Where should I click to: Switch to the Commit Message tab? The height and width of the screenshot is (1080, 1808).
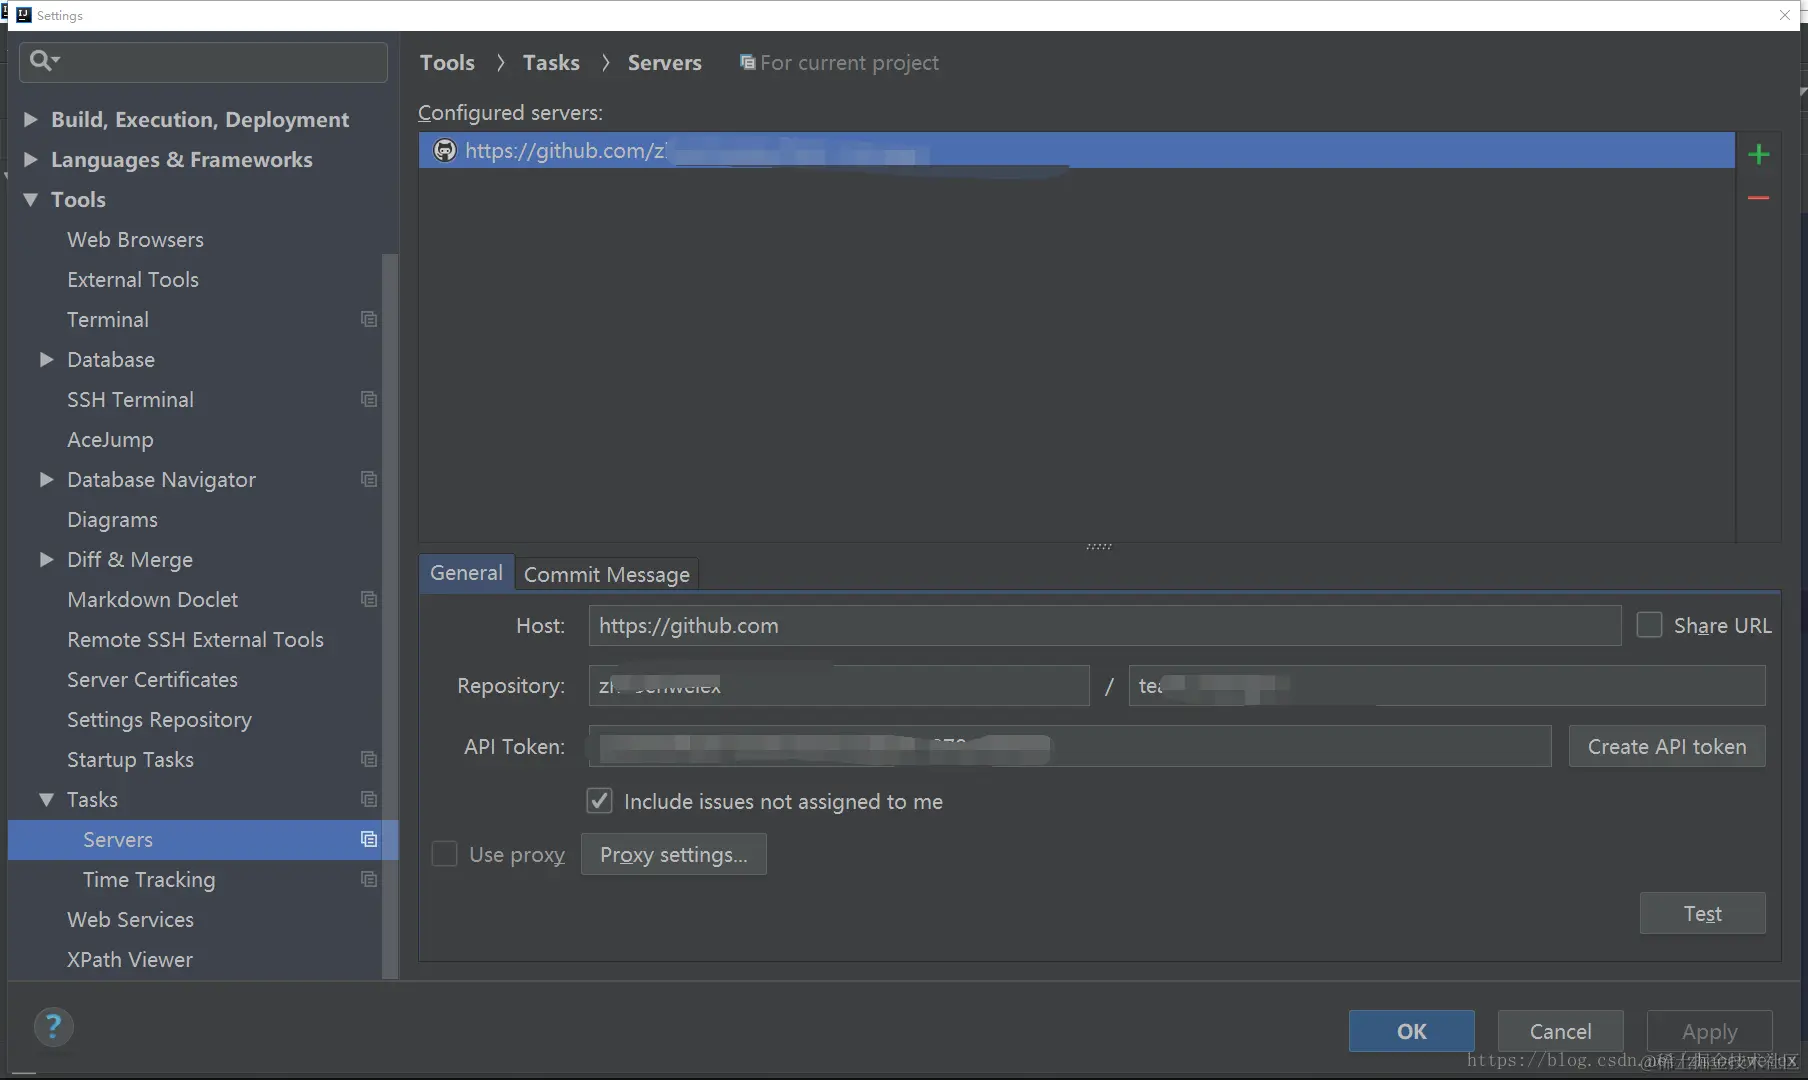(607, 574)
